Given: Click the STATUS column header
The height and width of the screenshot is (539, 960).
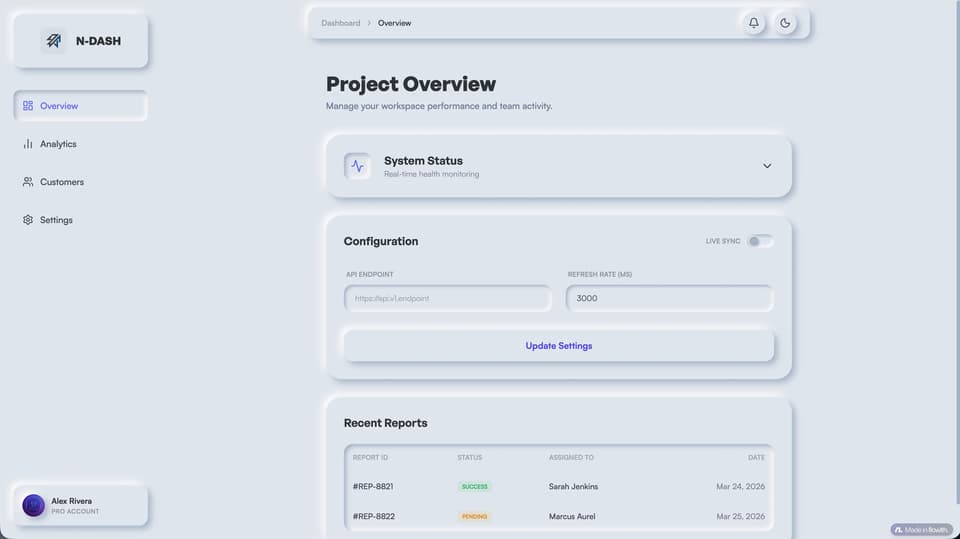Looking at the screenshot, I should (470, 458).
